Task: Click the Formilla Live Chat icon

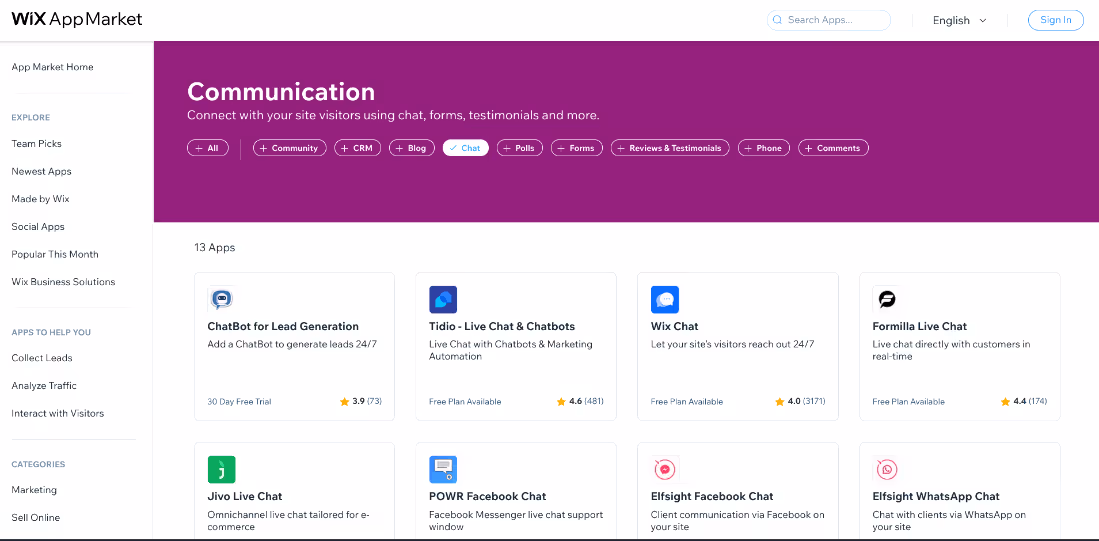Action: point(887,299)
